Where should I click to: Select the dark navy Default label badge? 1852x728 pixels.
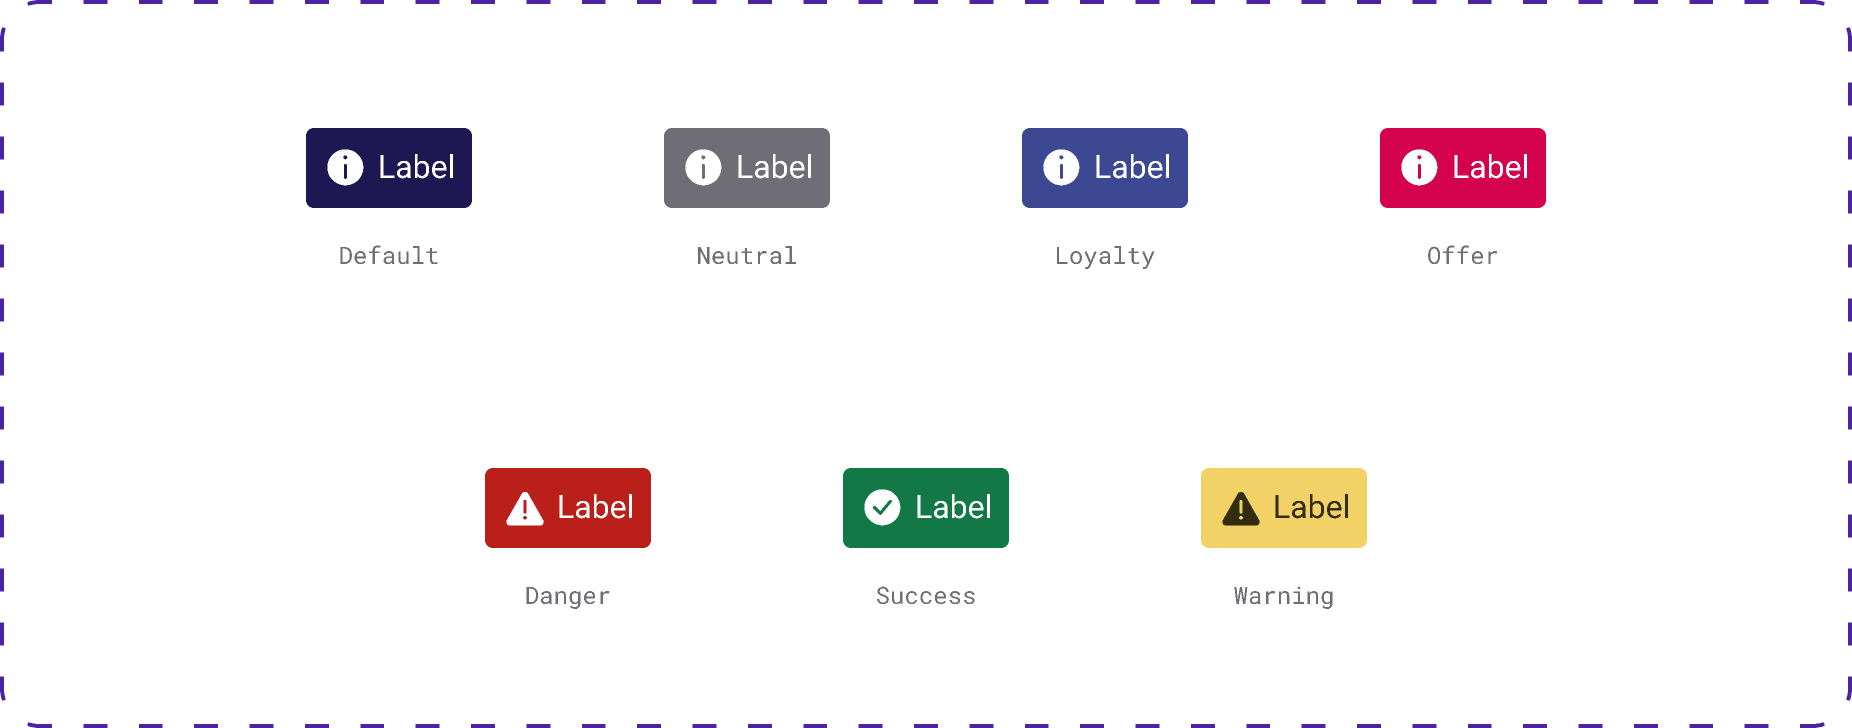[x=389, y=168]
